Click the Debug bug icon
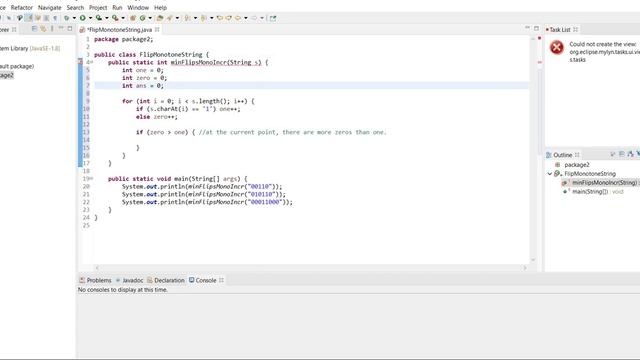640x360 pixels. click(x=67, y=18)
